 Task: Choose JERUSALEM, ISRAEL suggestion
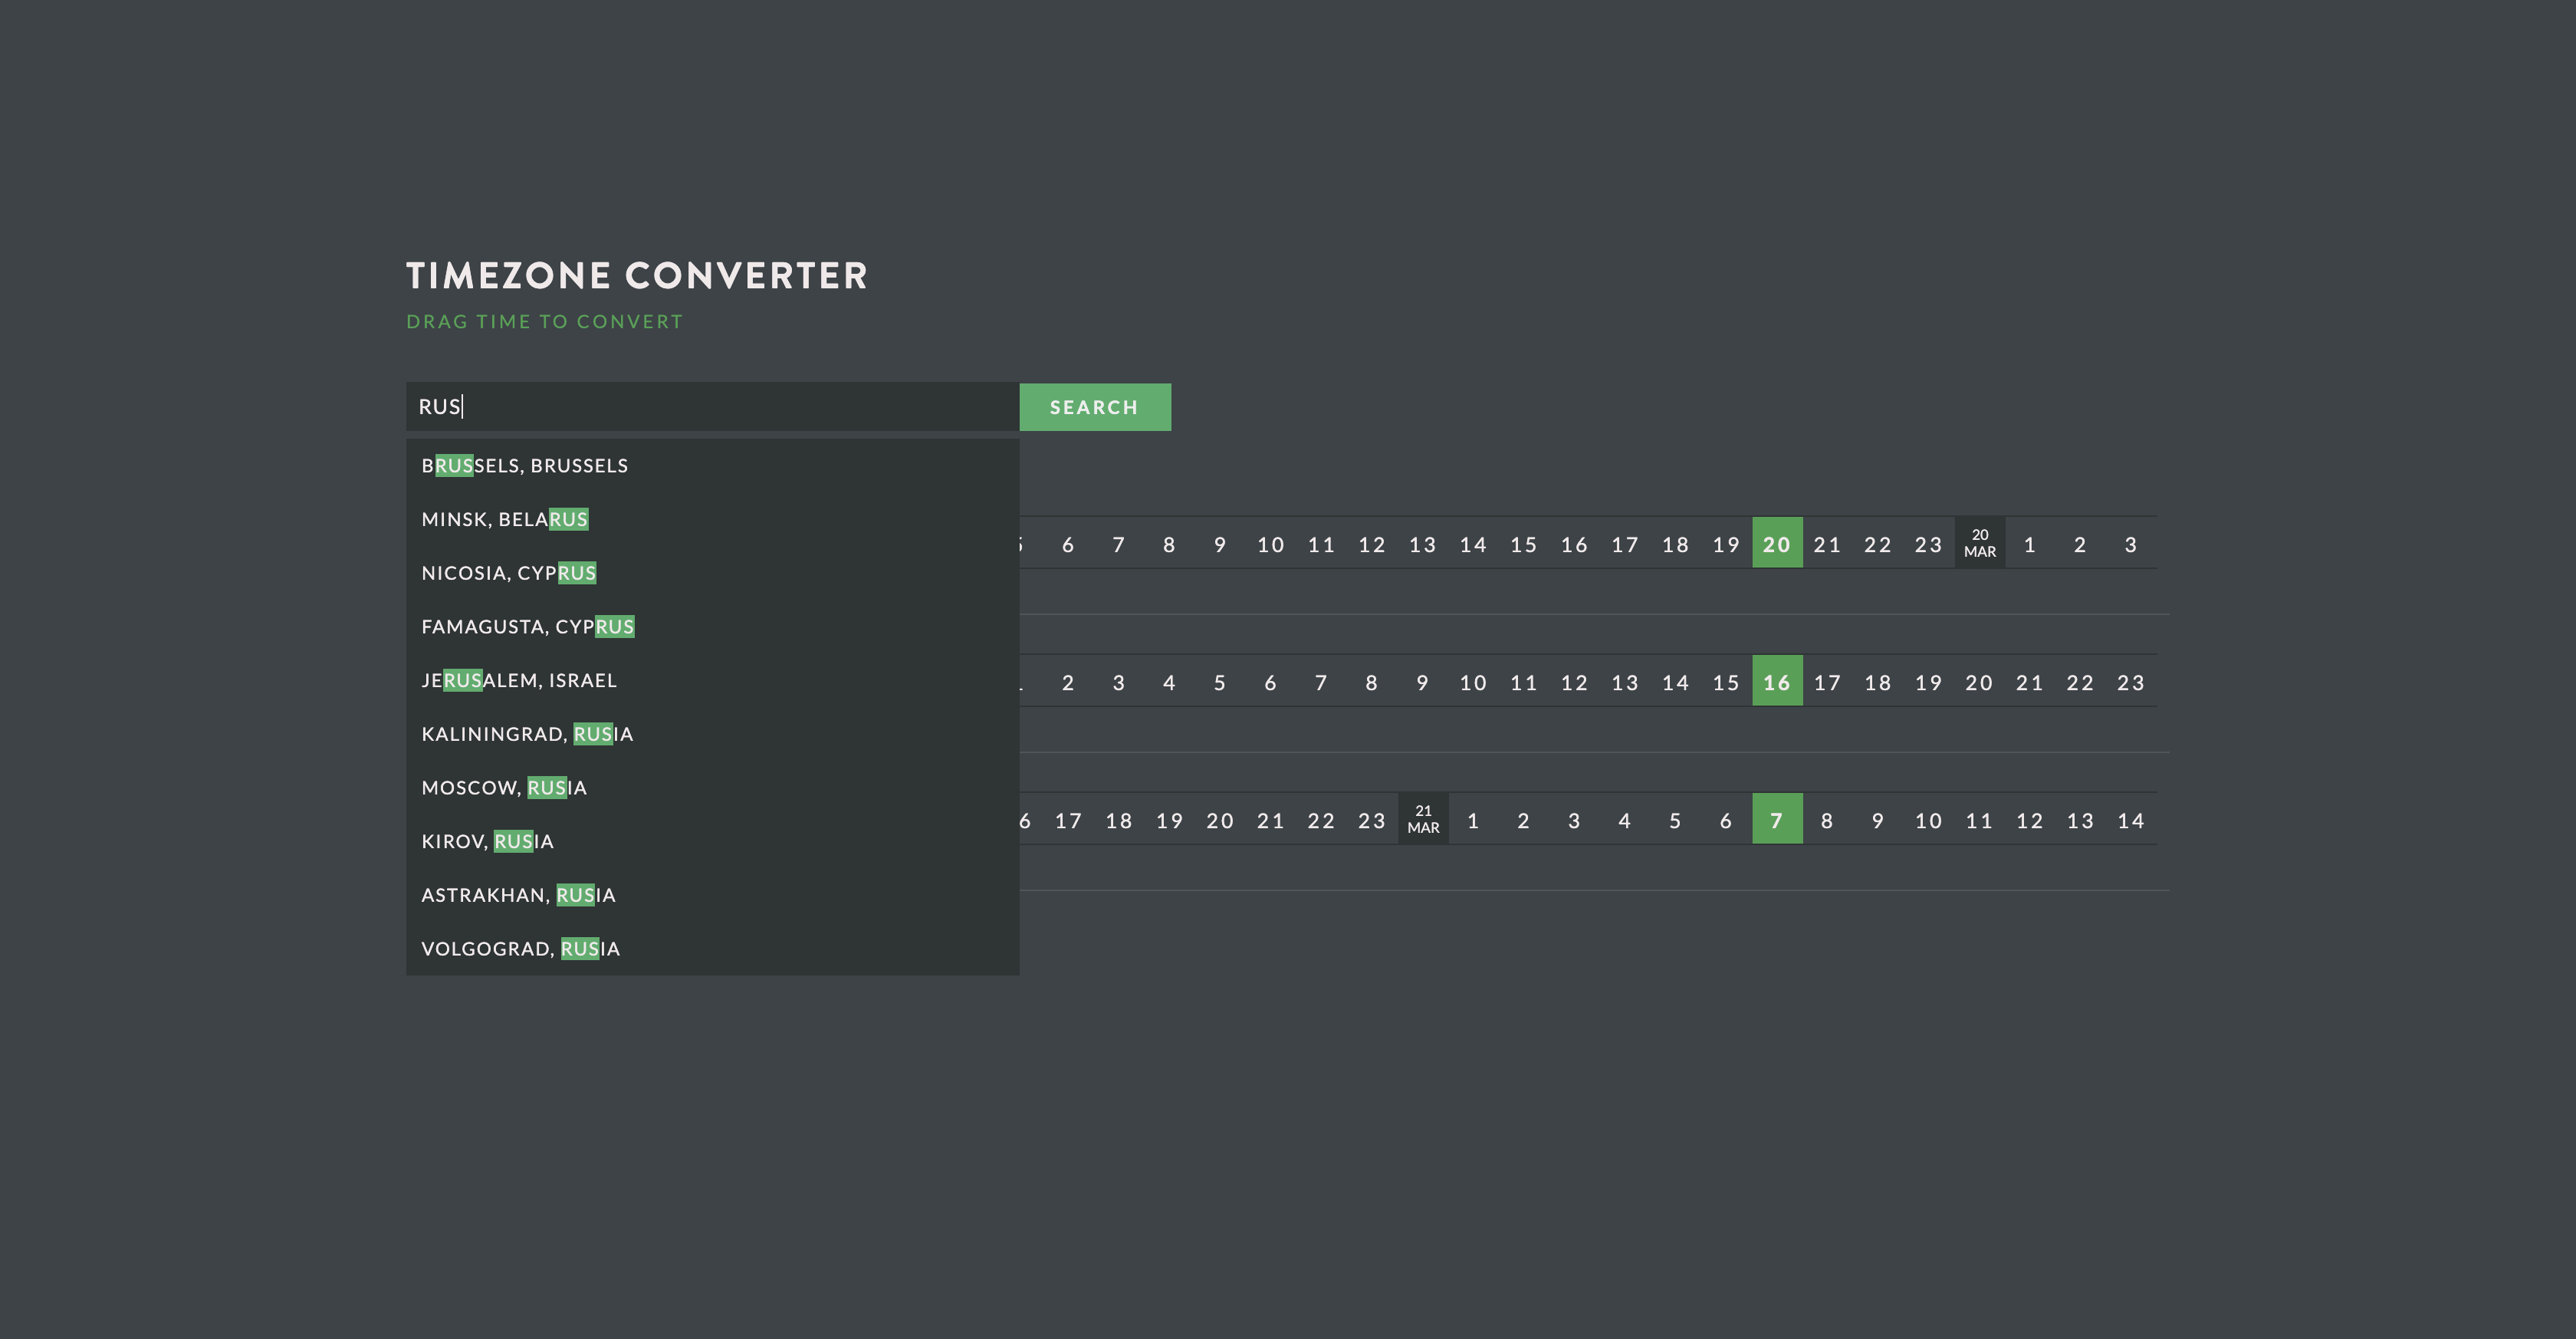click(x=519, y=680)
